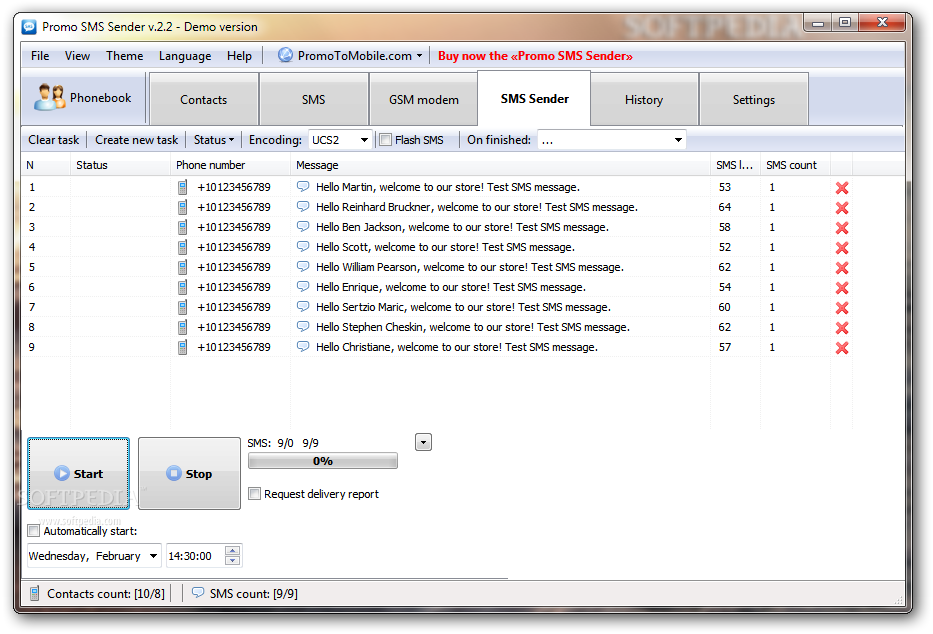The height and width of the screenshot is (634, 933).
Task: Remove the Hello Scott message row
Action: pos(841,247)
